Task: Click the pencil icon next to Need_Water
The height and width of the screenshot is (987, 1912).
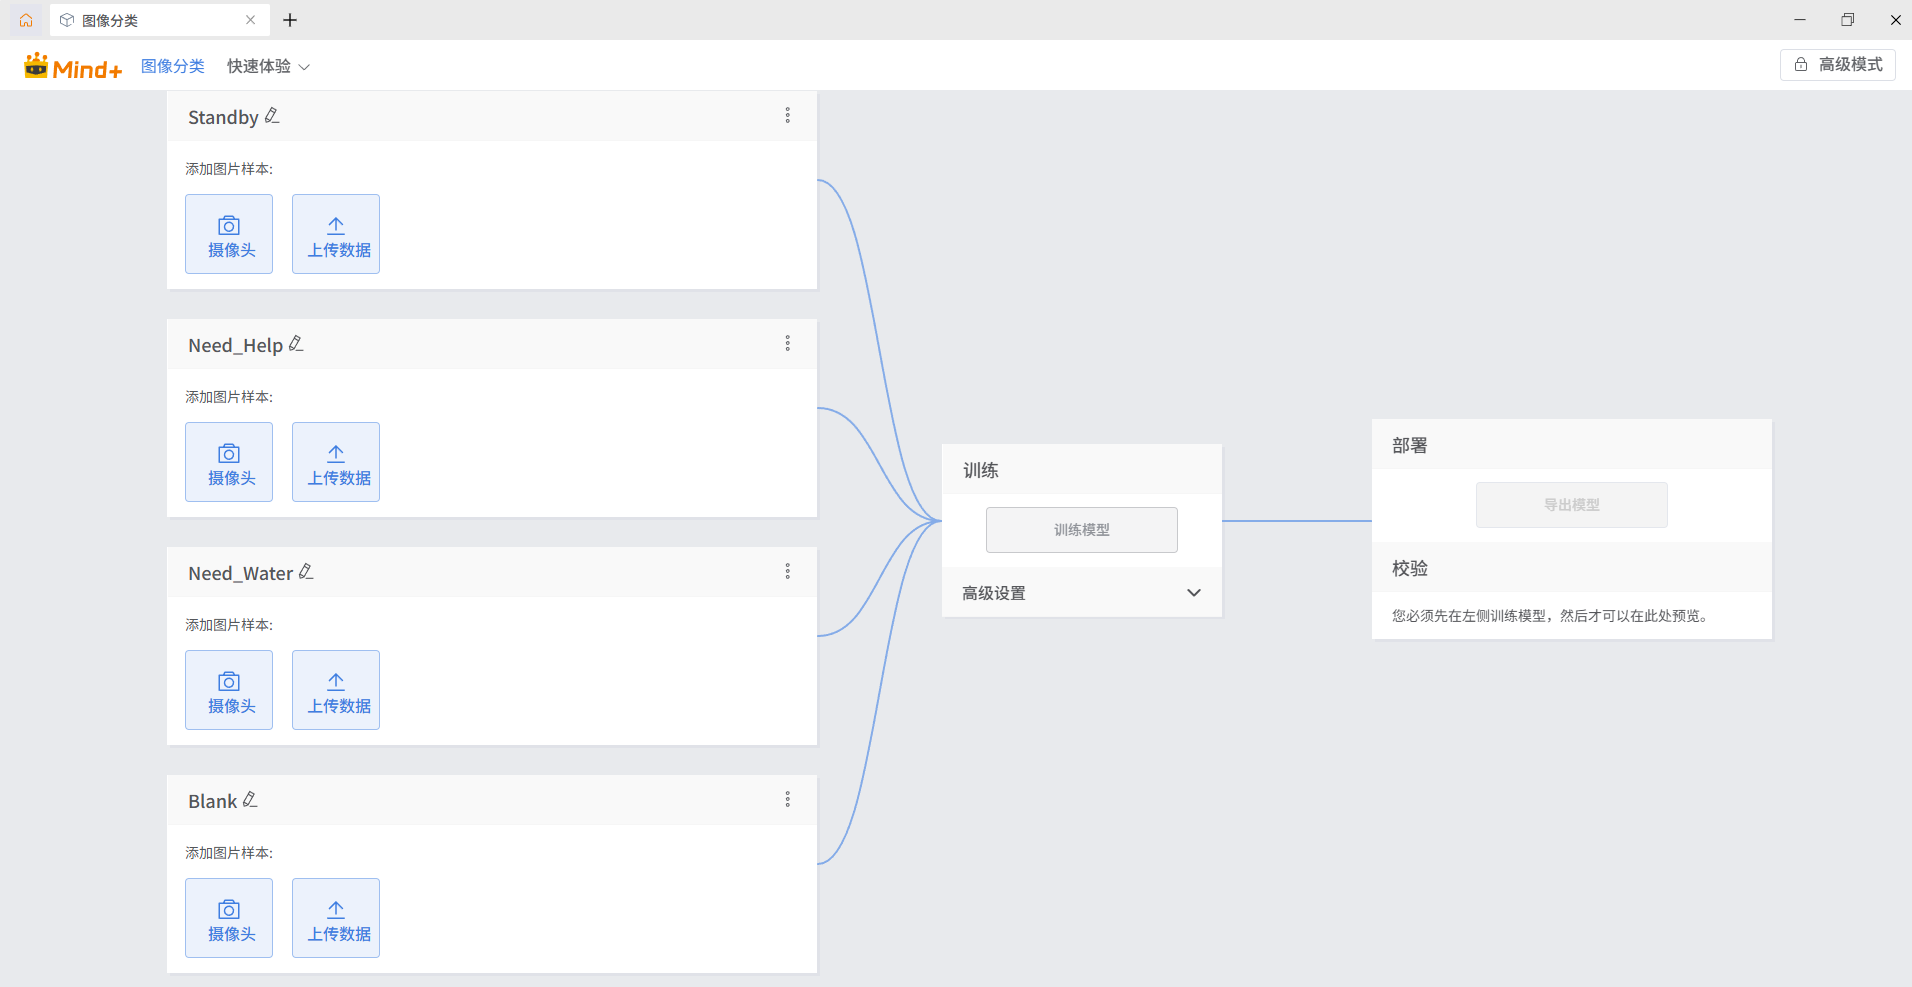Action: 306,572
